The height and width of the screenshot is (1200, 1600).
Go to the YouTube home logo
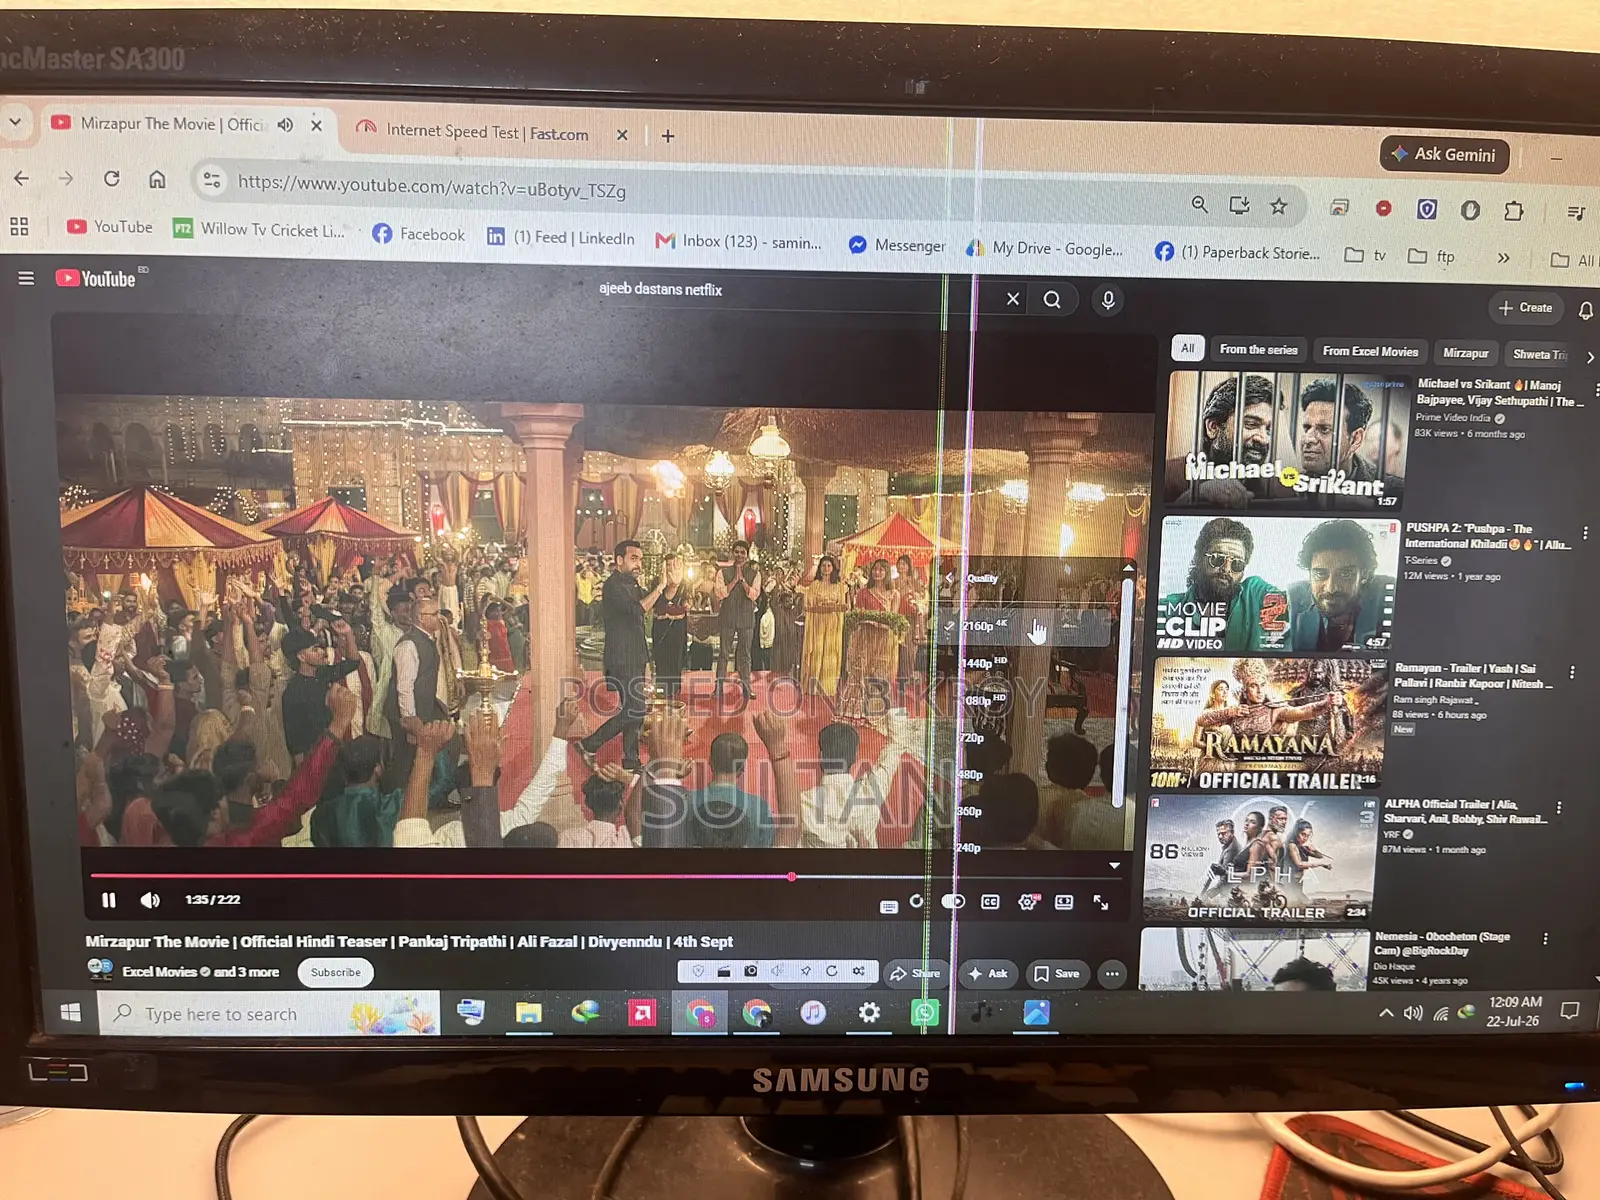click(96, 279)
